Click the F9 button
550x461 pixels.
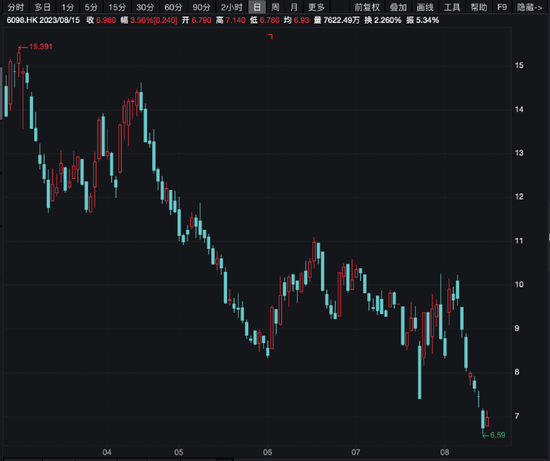(x=502, y=7)
